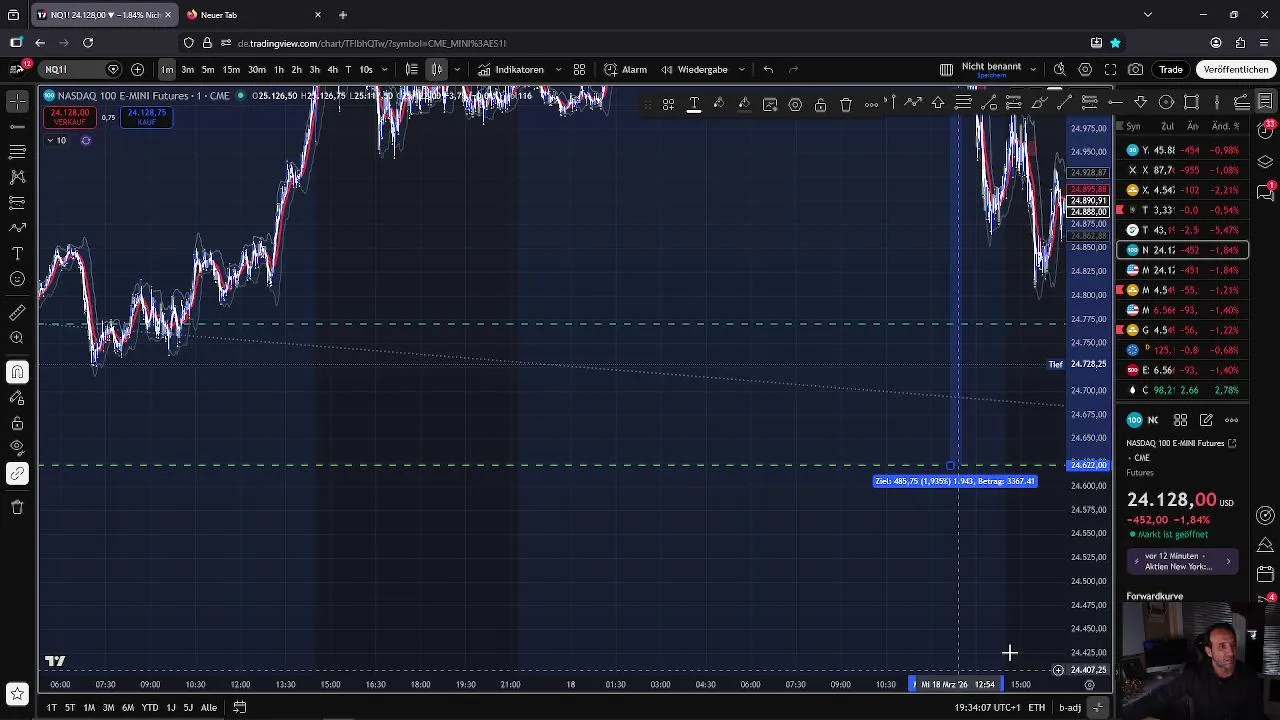Viewport: 1280px width, 720px height.
Task: Open more options ellipsis in floating toolbar
Action: coord(872,104)
